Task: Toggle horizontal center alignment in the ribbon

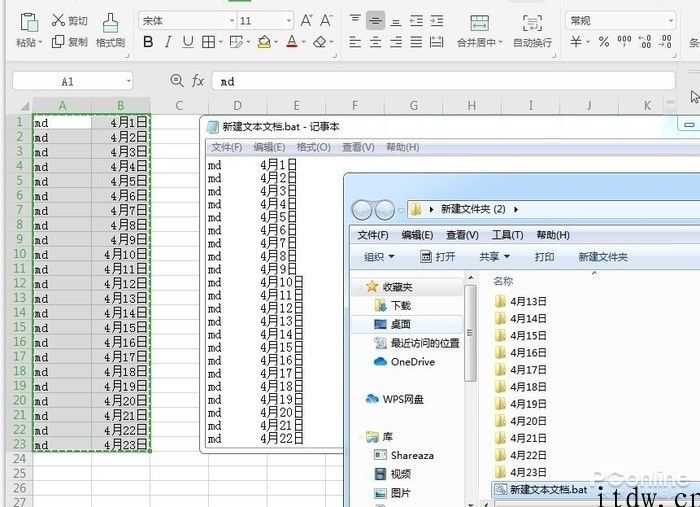Action: (376, 42)
